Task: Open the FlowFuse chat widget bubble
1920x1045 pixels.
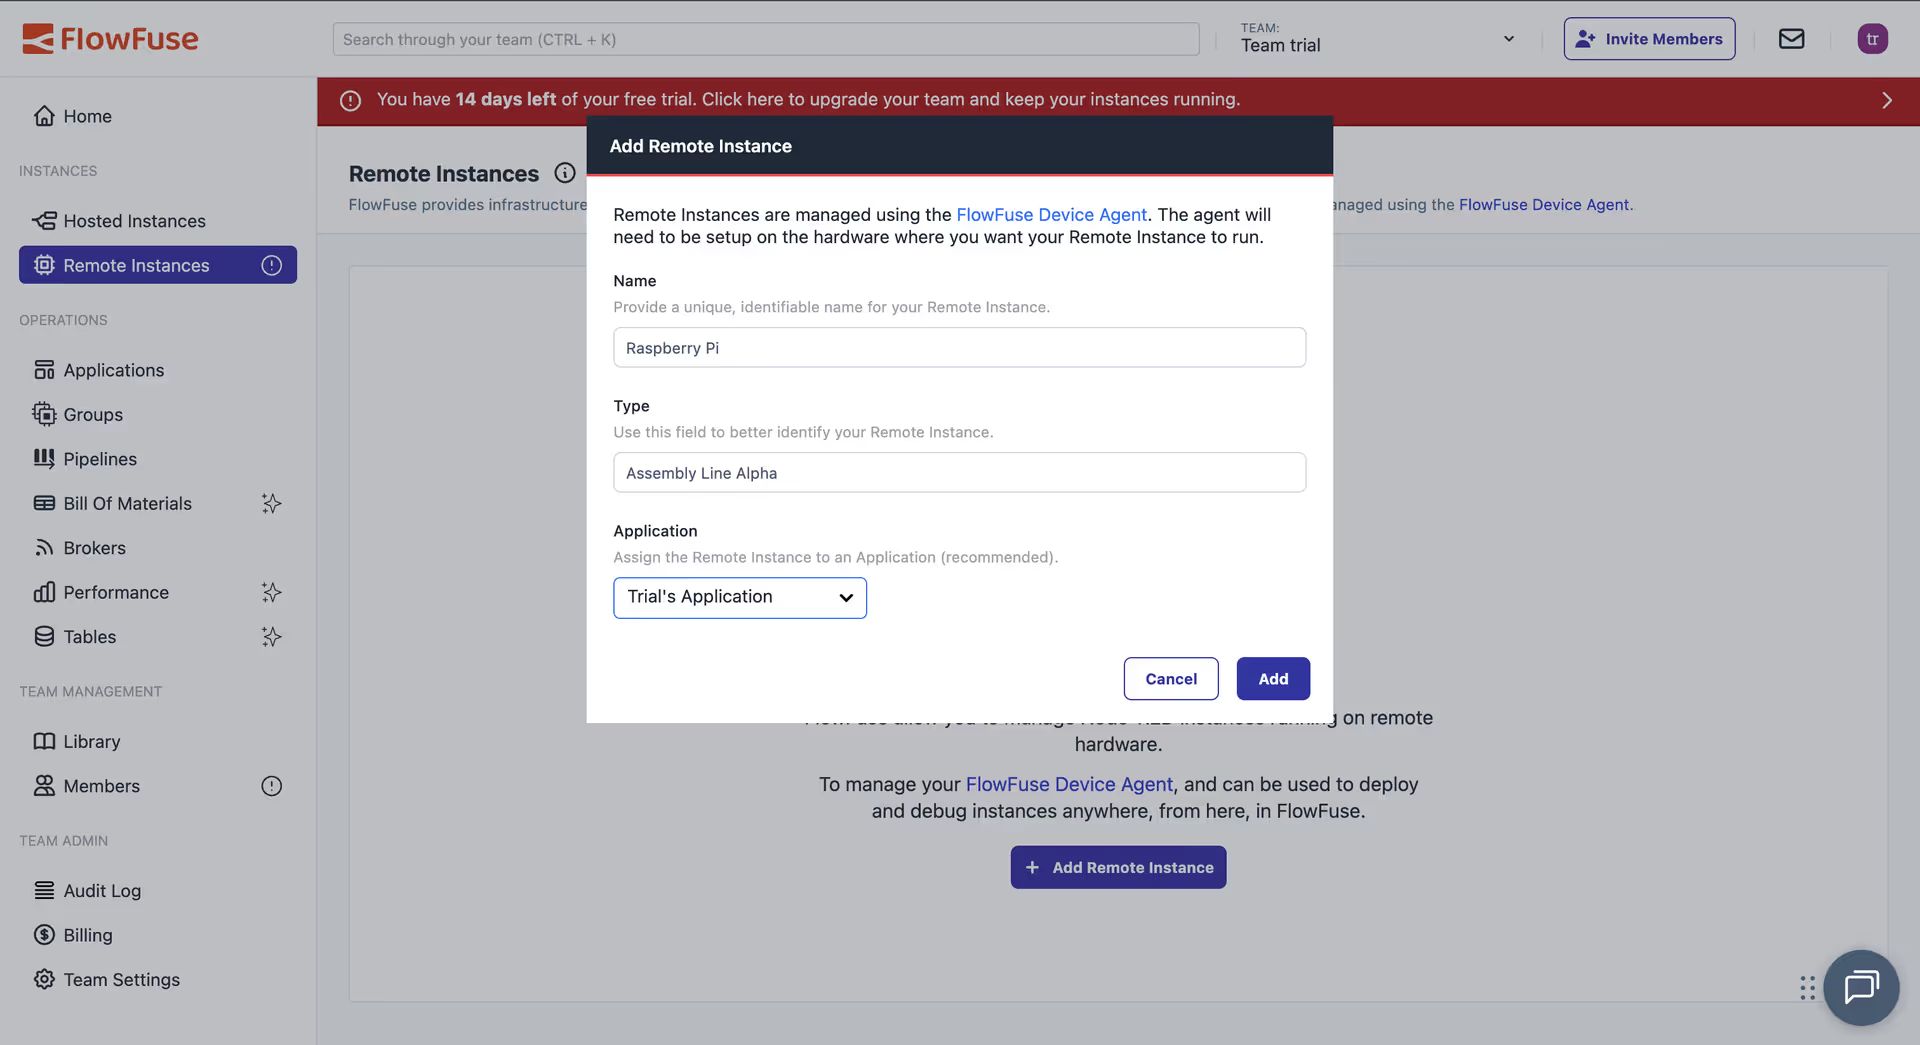Action: 1861,988
